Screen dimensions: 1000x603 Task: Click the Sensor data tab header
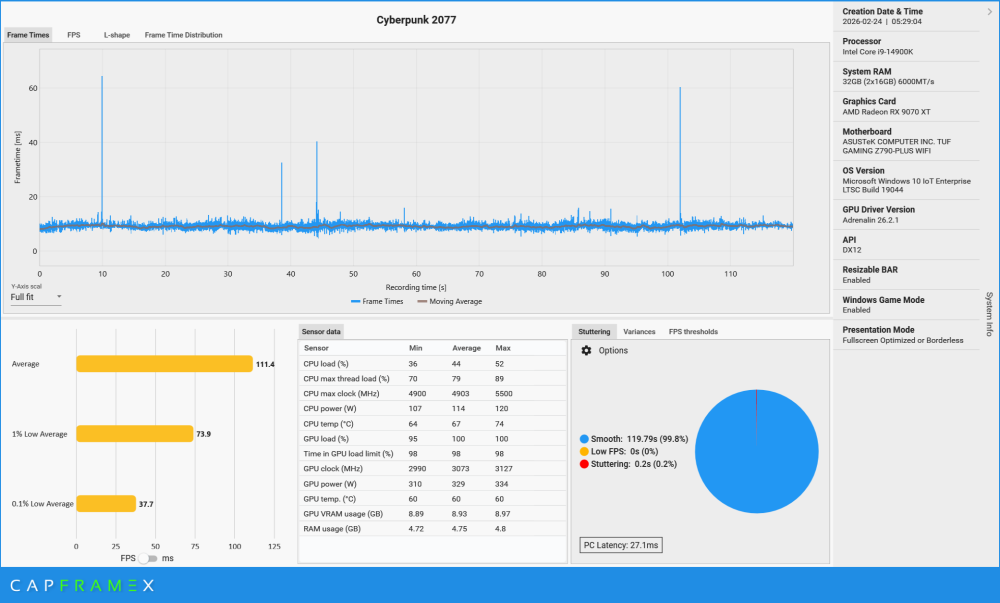tap(322, 331)
